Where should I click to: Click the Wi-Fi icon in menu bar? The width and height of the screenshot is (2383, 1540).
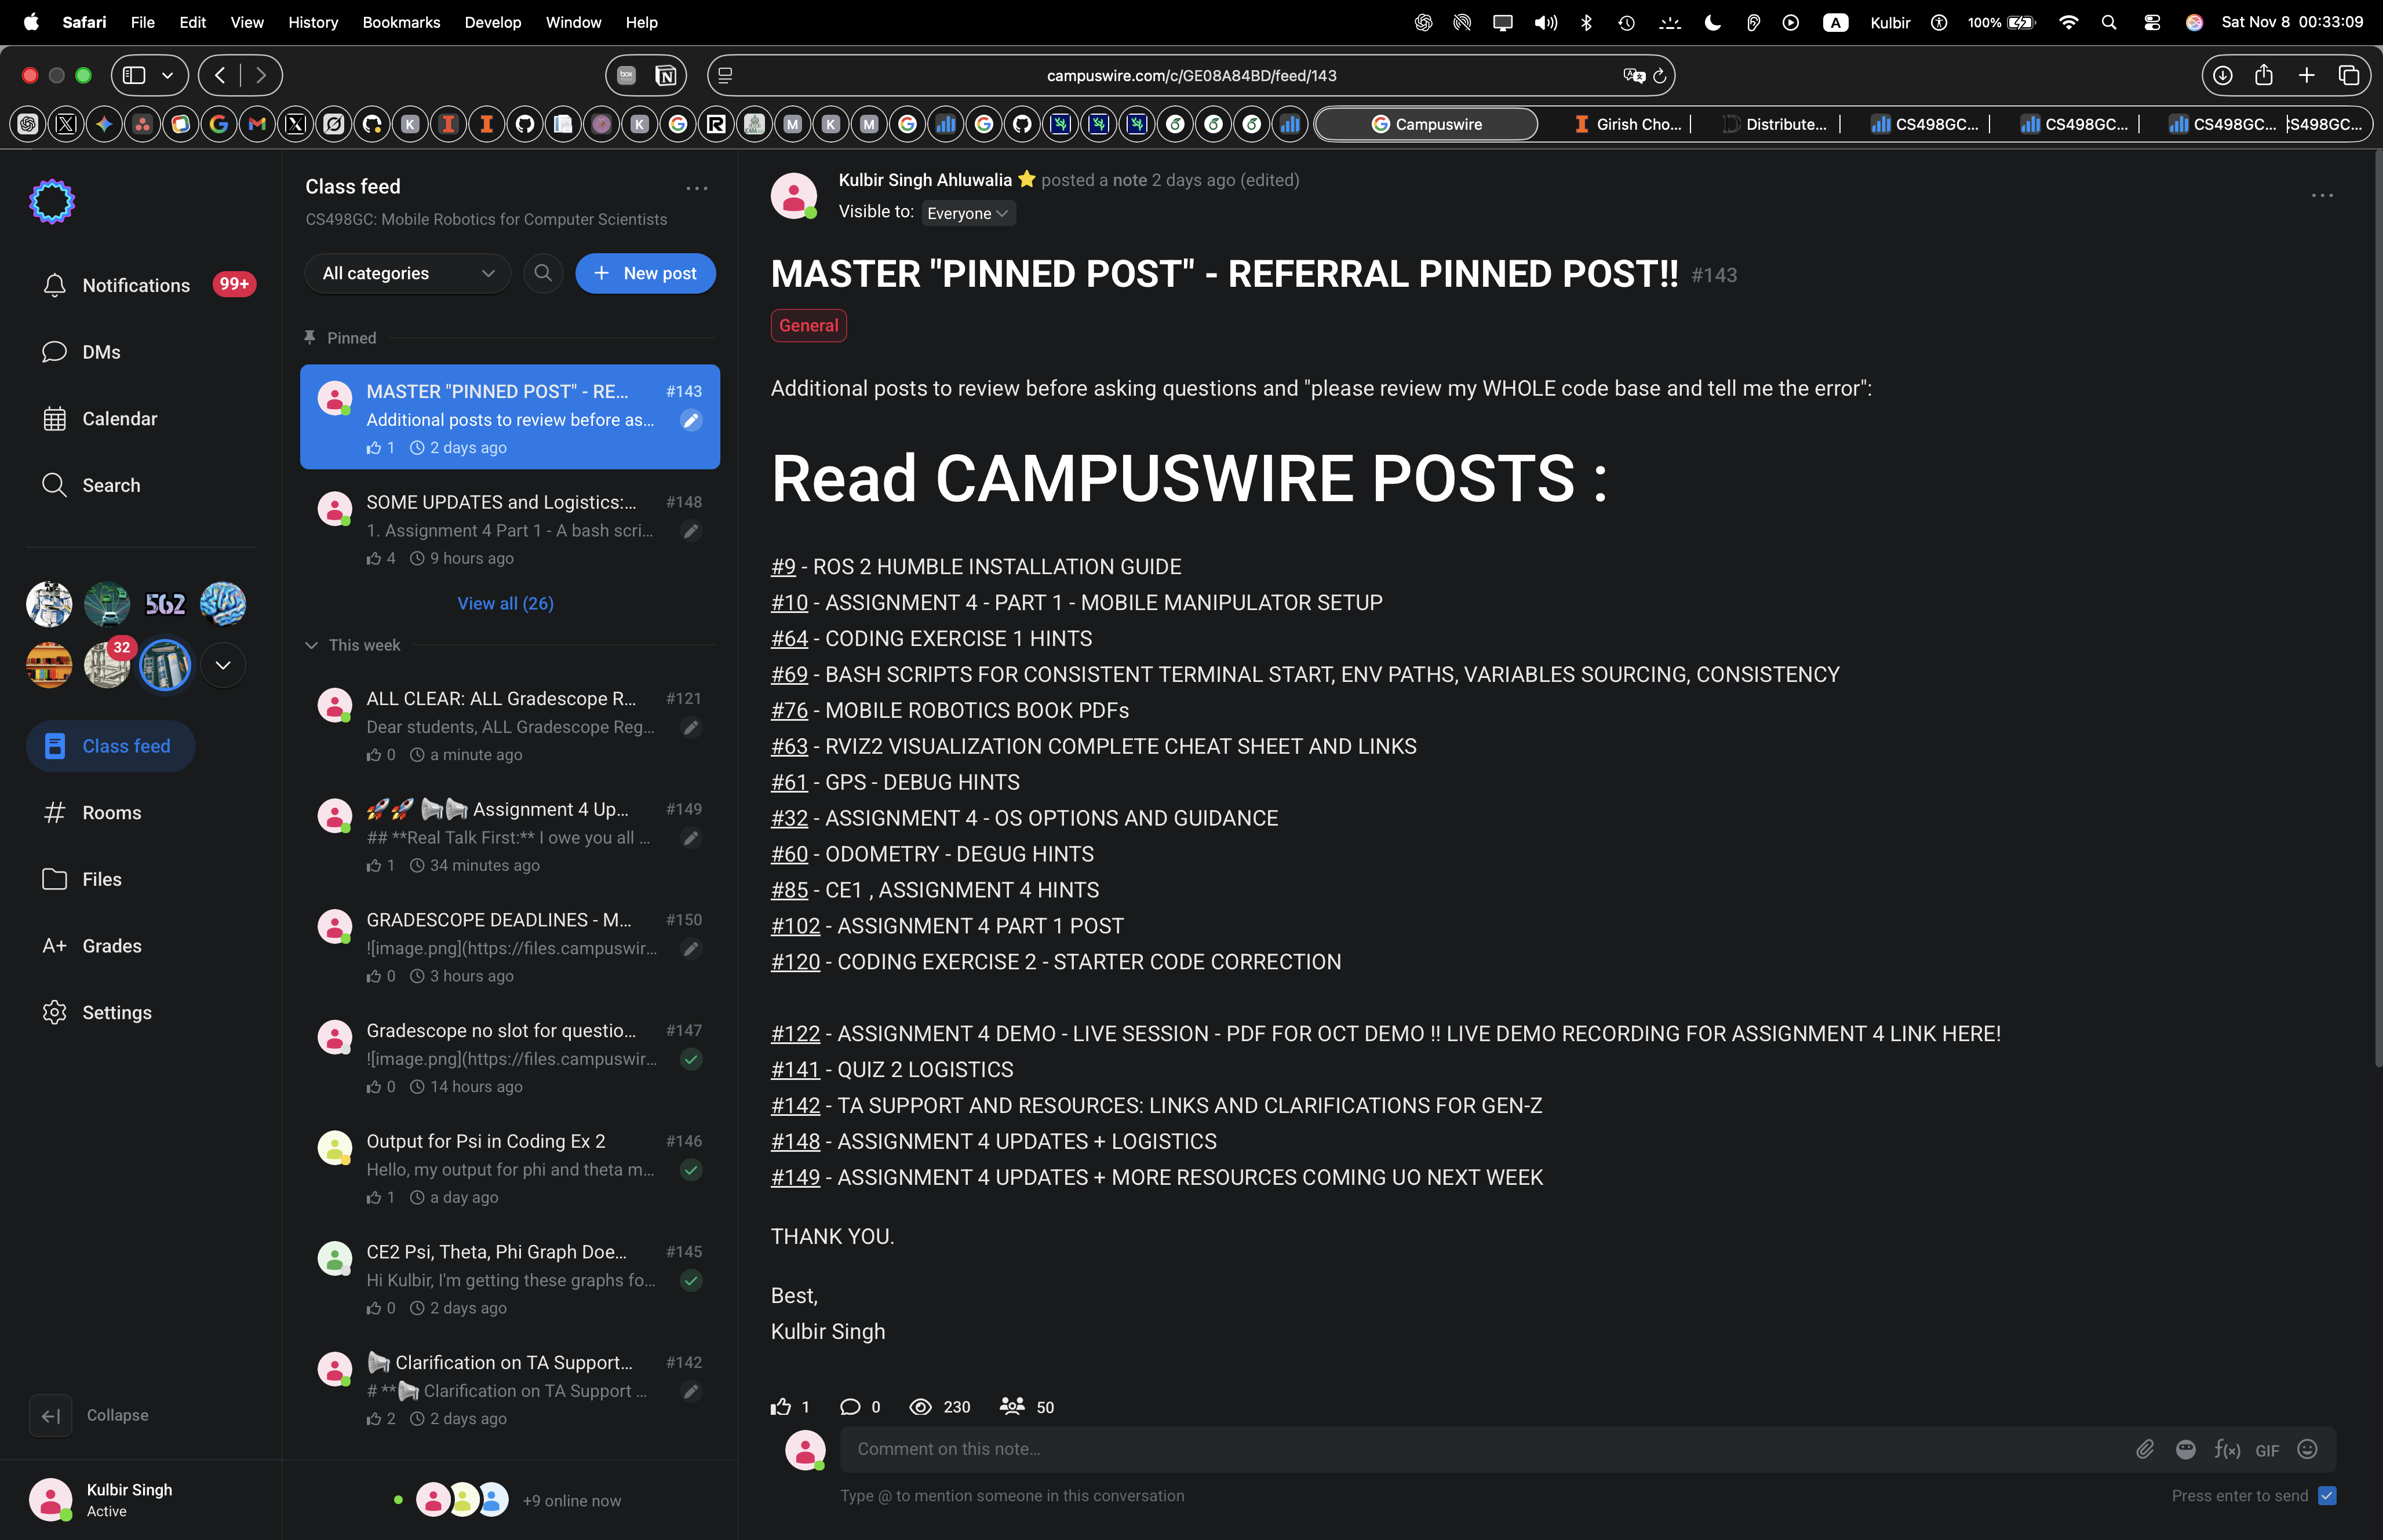point(2068,22)
